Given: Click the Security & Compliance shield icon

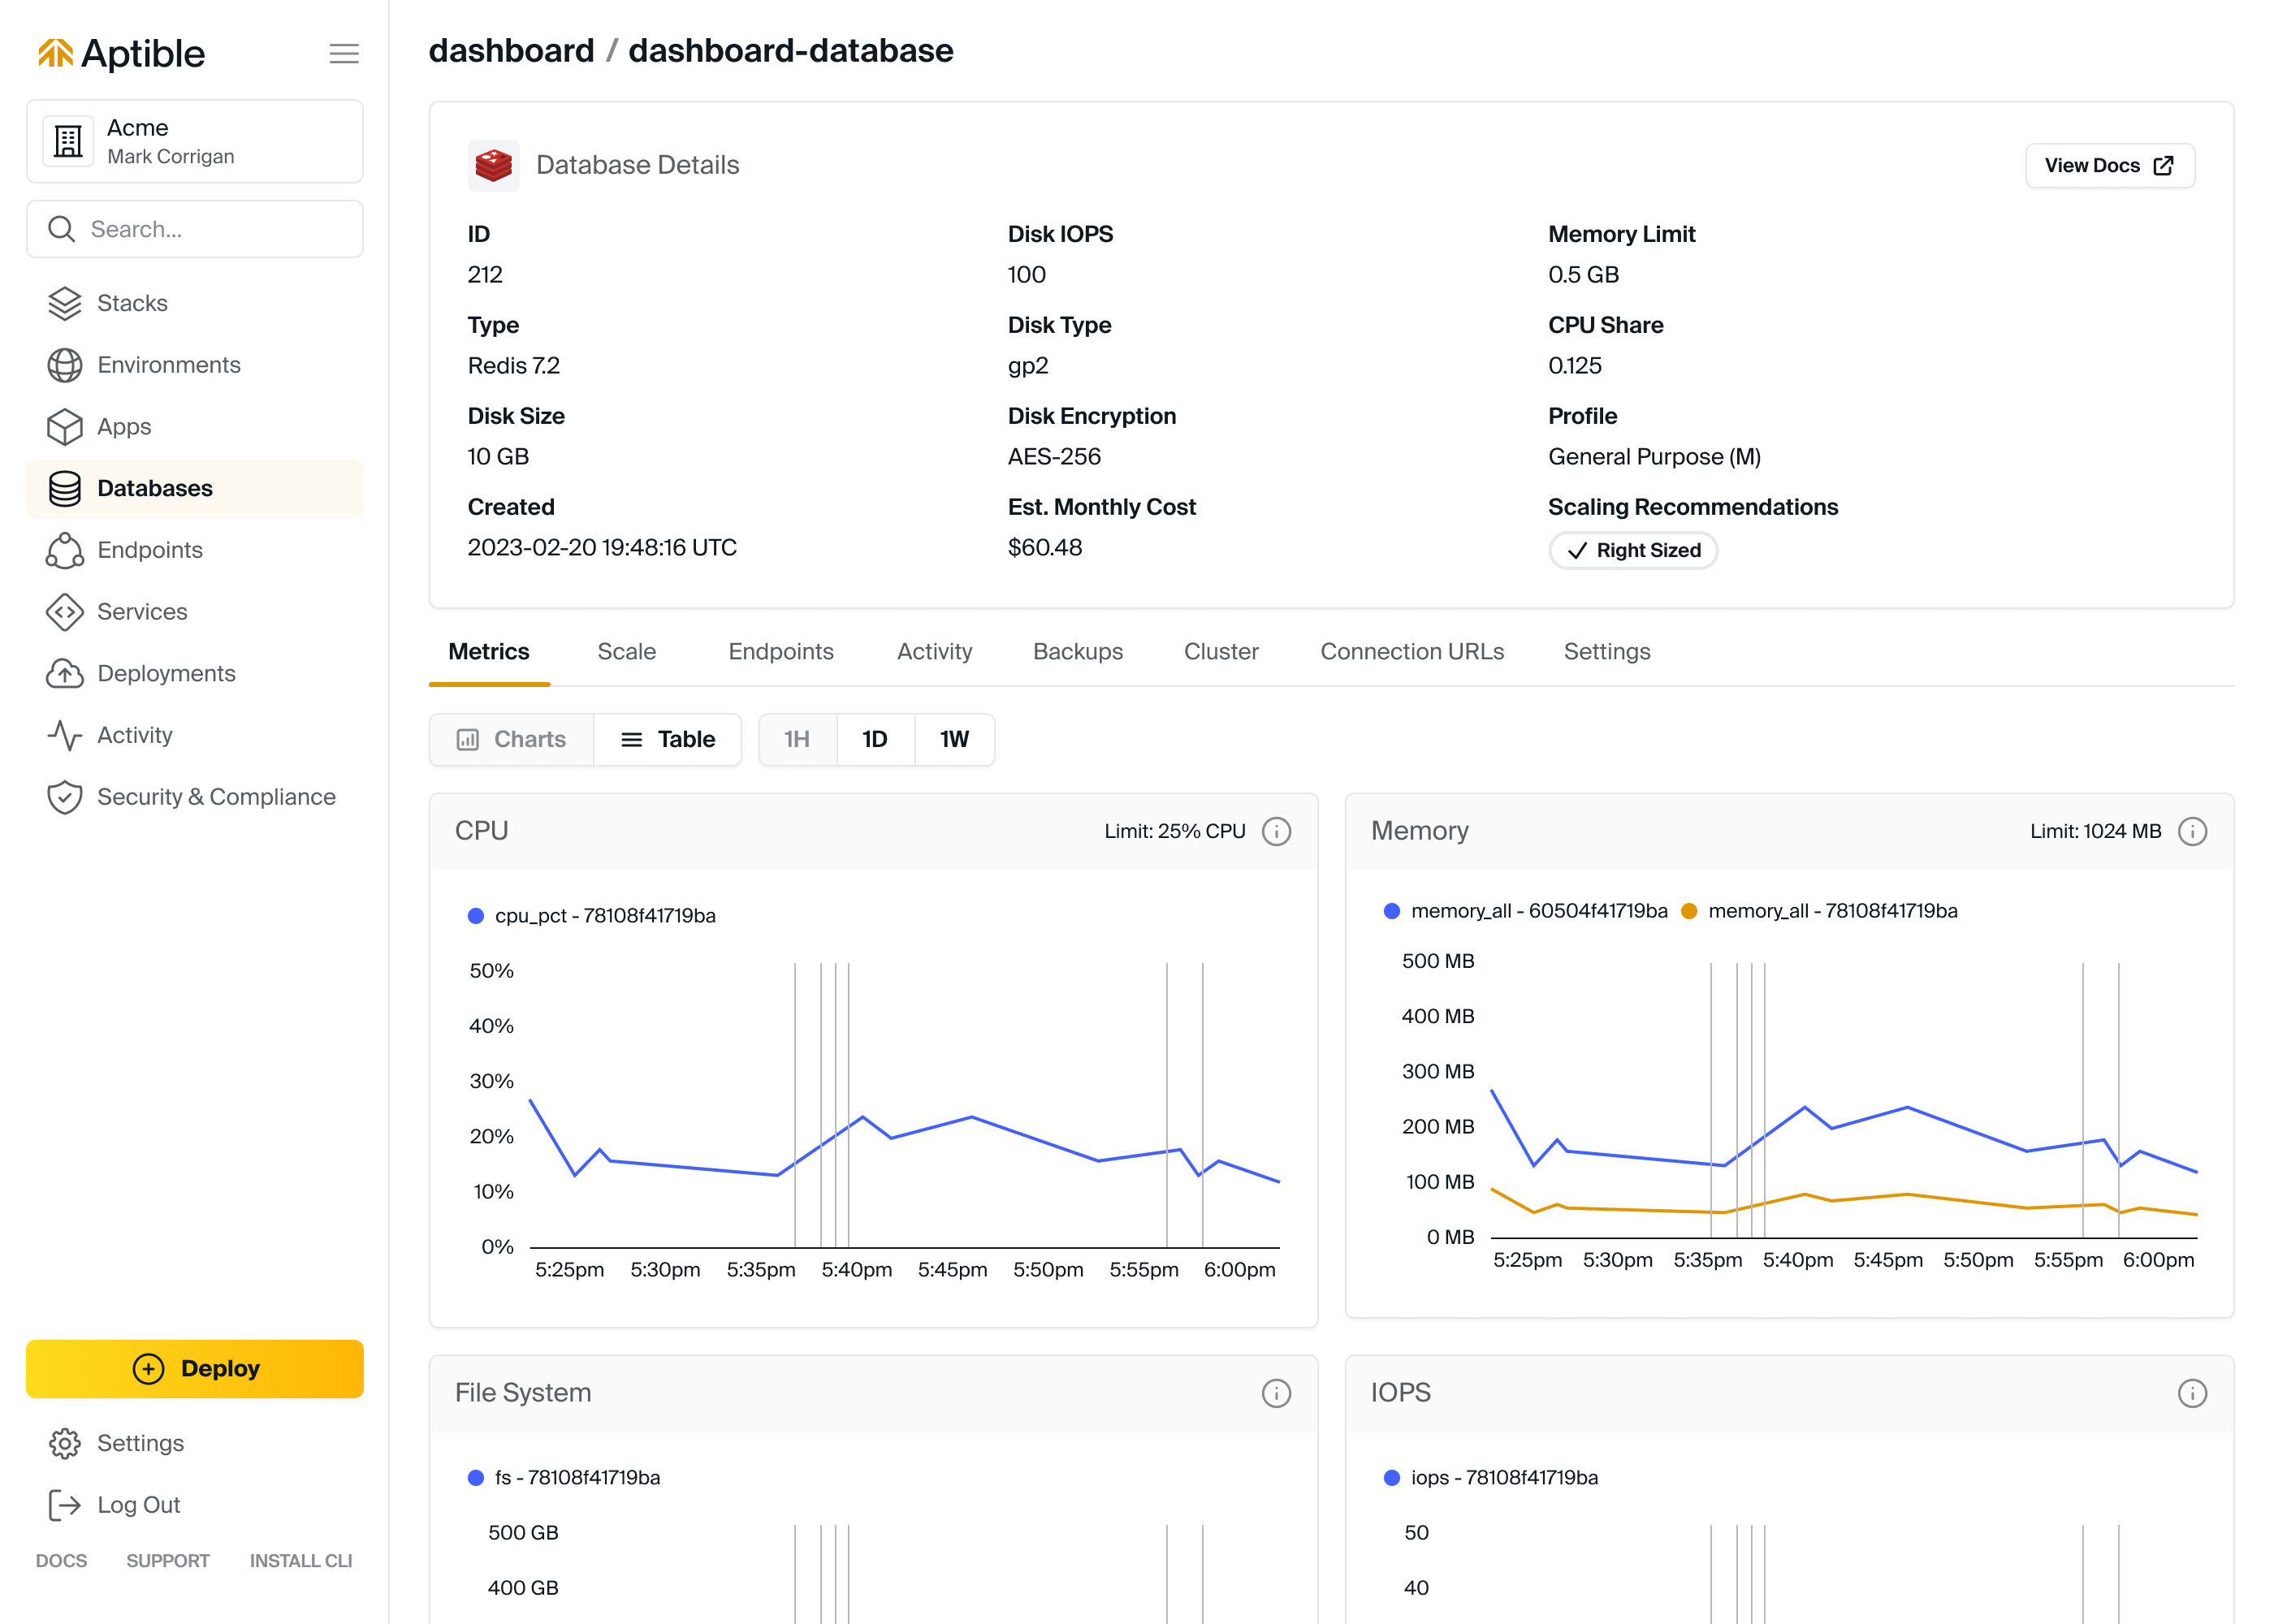Looking at the screenshot, I should tap(65, 797).
